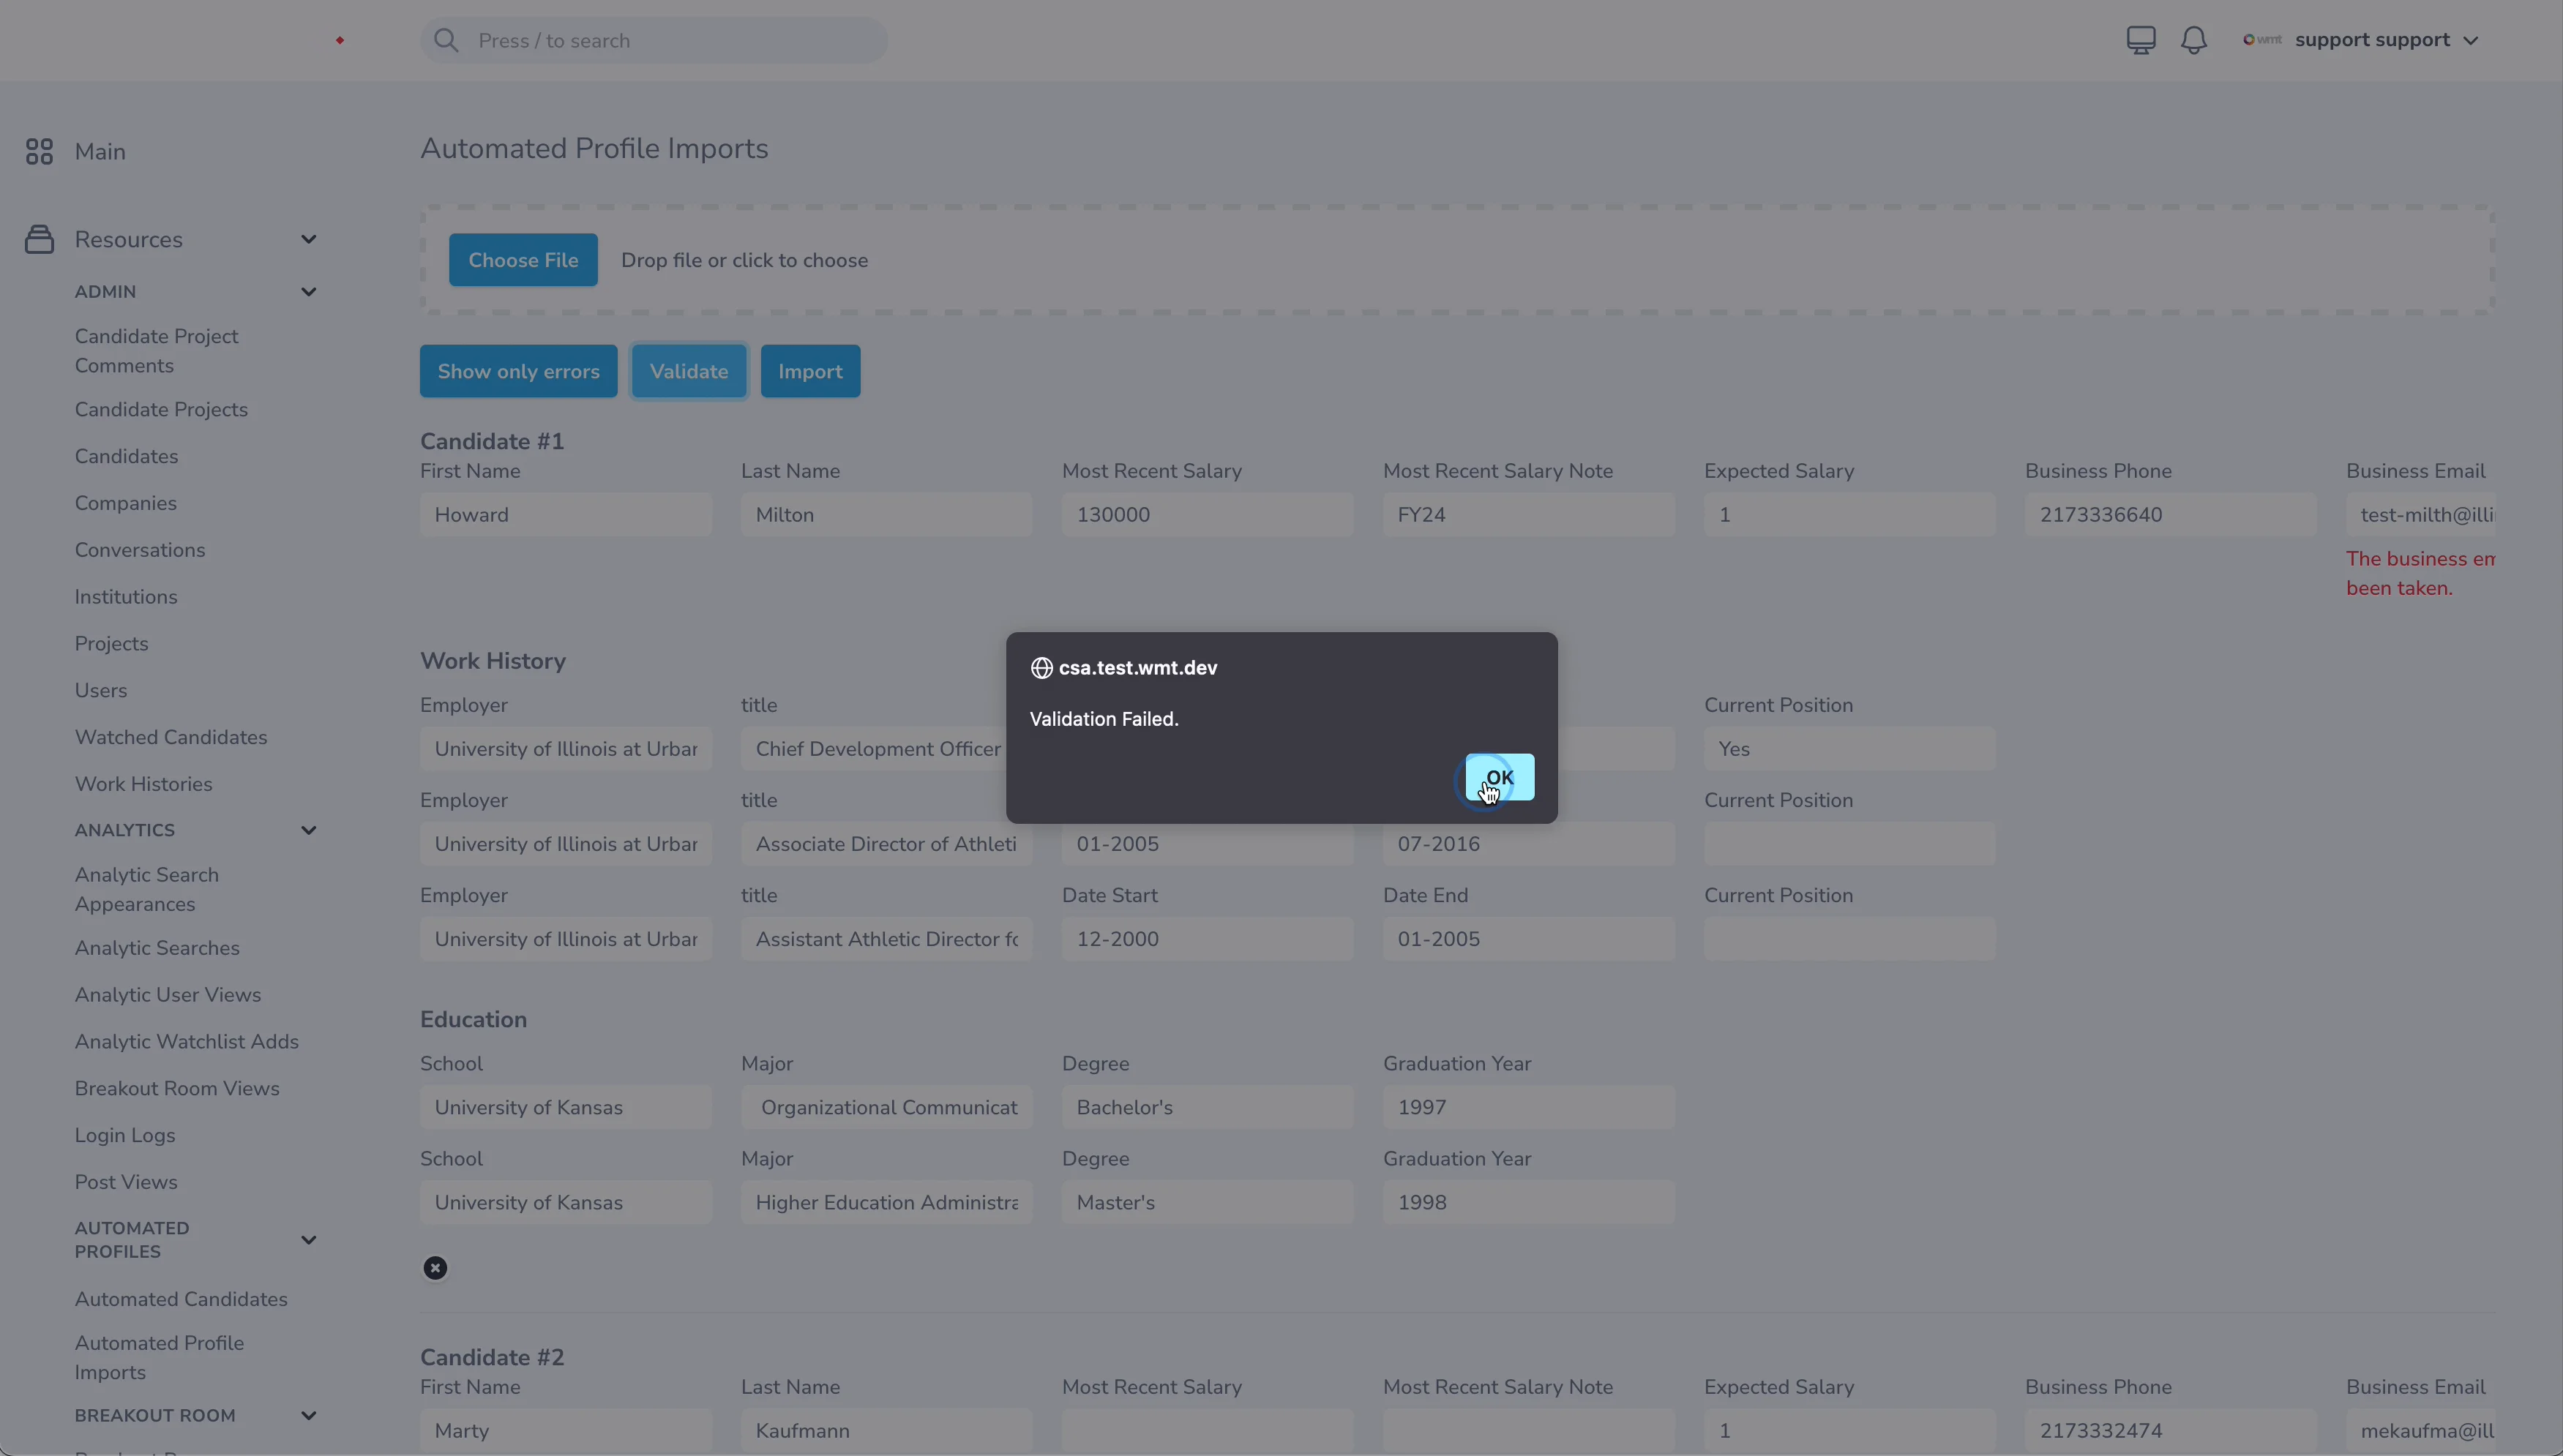Open the Candidates page from sidebar
Viewport: 2563px width, 1456px height.
(x=127, y=456)
